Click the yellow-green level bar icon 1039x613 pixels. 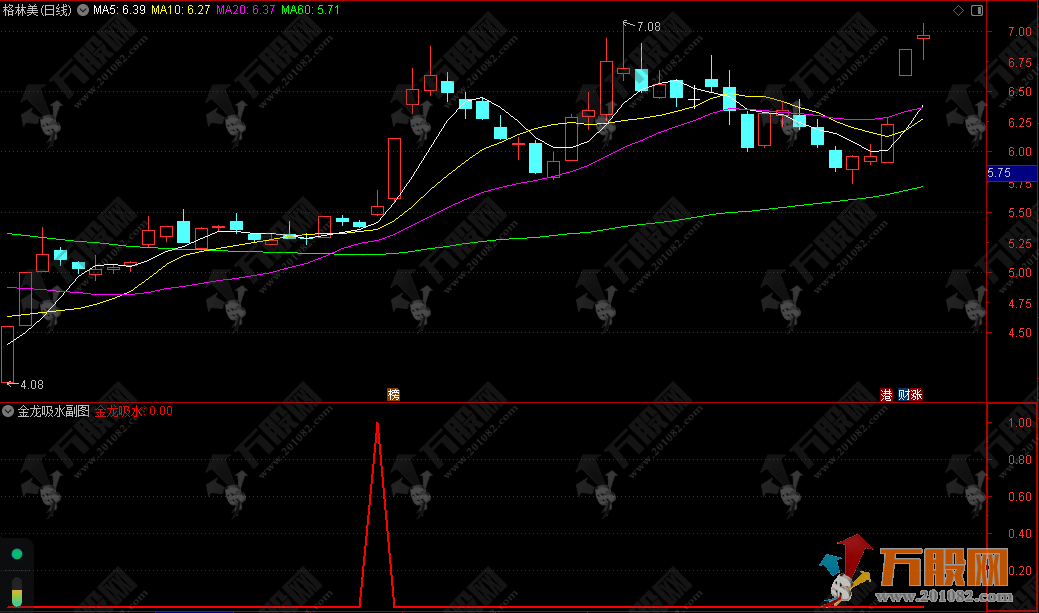click(17, 592)
